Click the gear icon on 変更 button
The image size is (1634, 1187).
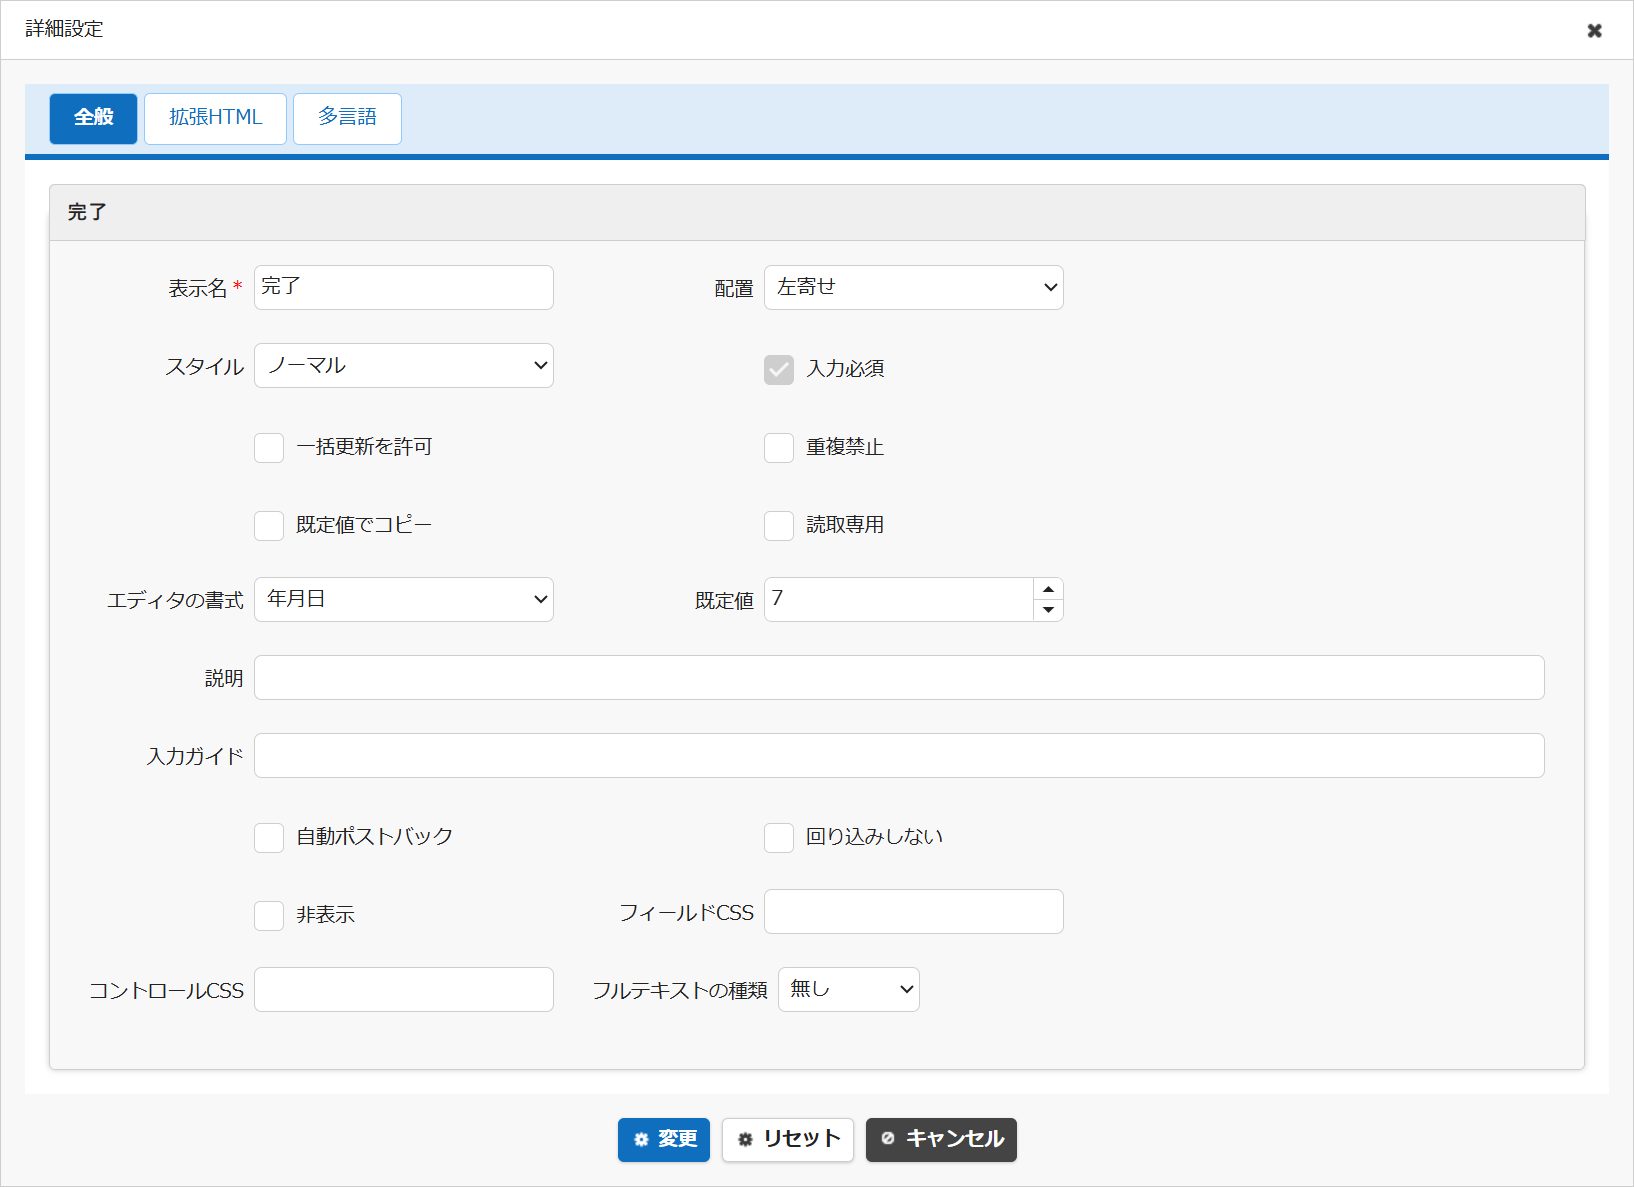click(641, 1140)
